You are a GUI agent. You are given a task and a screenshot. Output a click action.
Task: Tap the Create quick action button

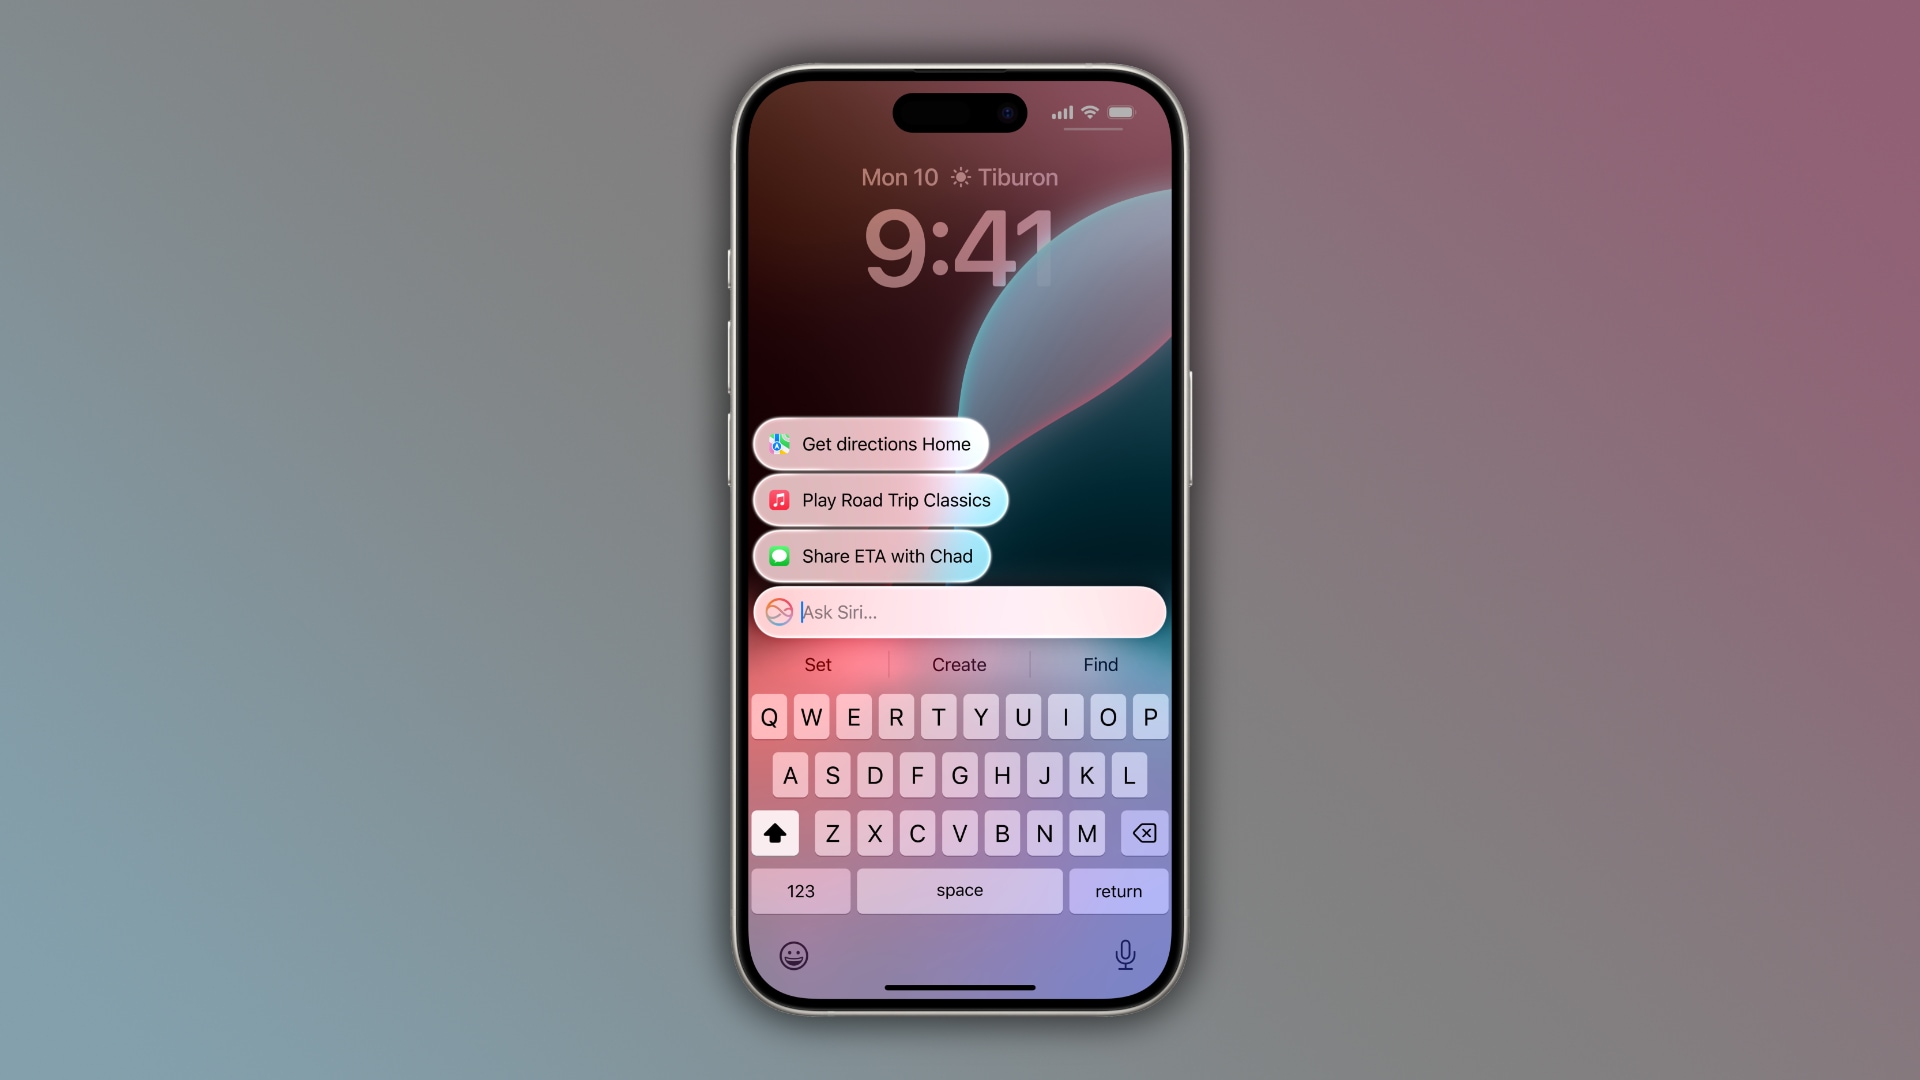tap(959, 663)
